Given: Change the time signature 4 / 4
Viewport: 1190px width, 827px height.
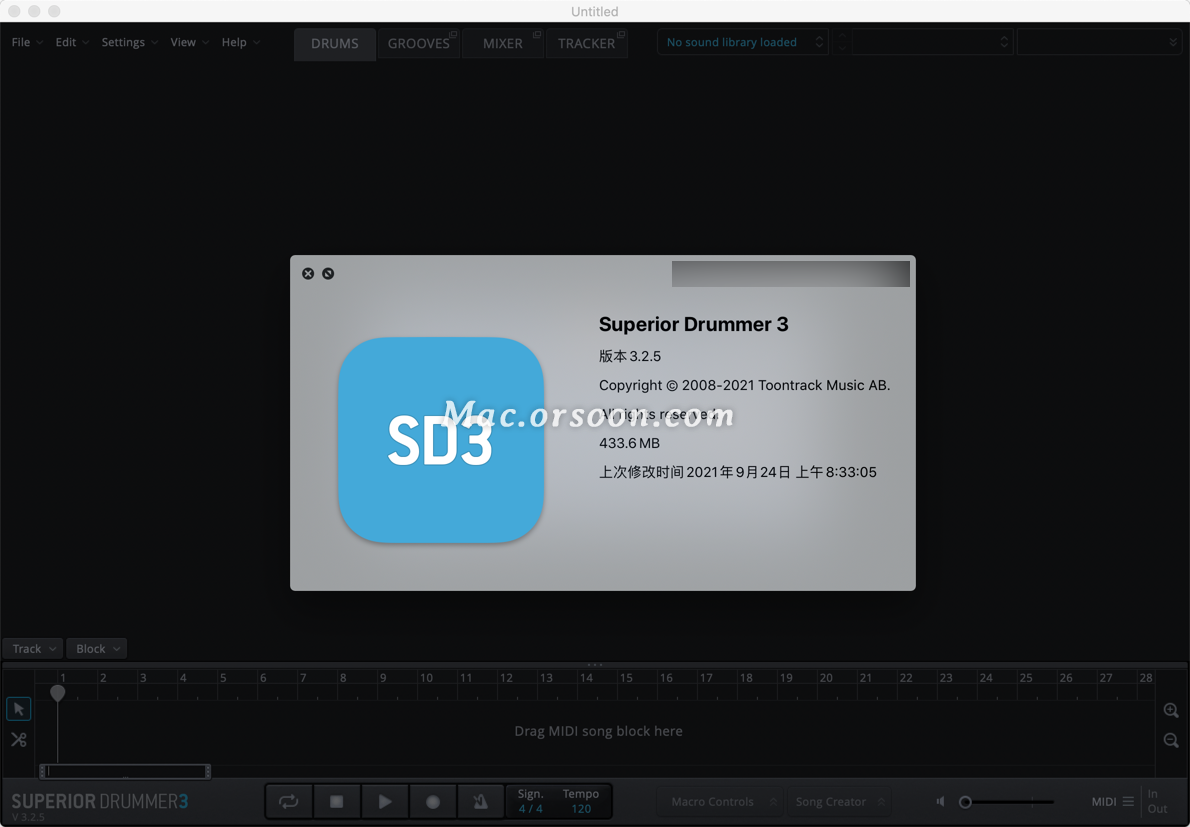Looking at the screenshot, I should 530,810.
